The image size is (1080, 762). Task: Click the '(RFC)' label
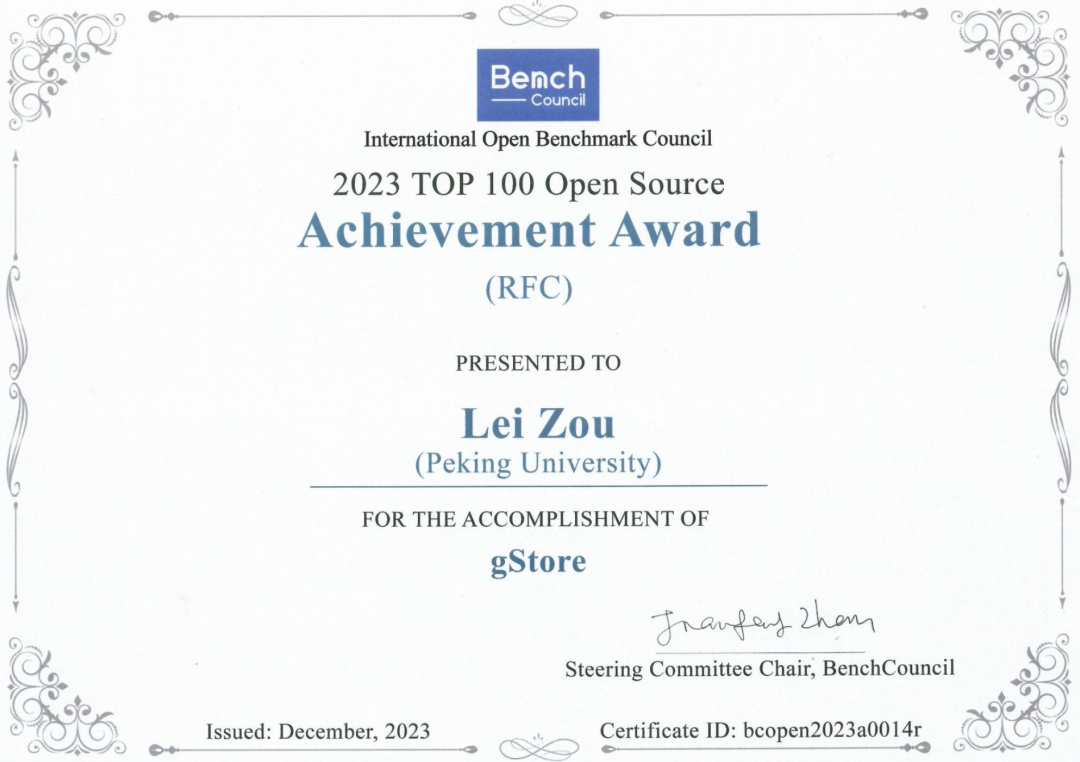point(529,288)
